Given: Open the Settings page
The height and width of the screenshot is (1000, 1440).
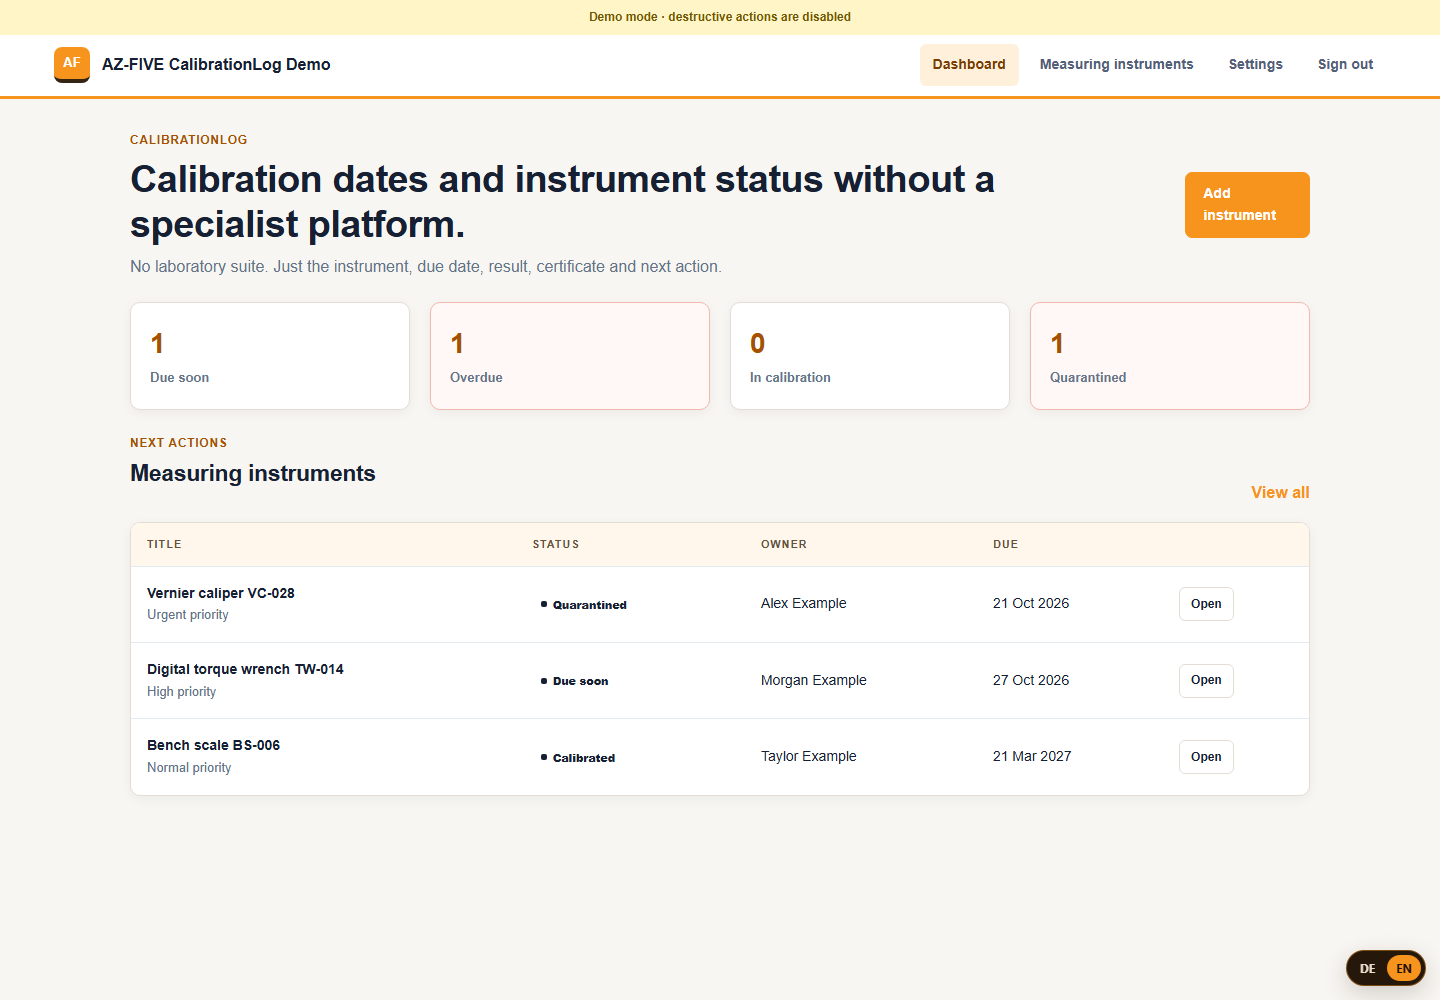Looking at the screenshot, I should pyautogui.click(x=1255, y=64).
